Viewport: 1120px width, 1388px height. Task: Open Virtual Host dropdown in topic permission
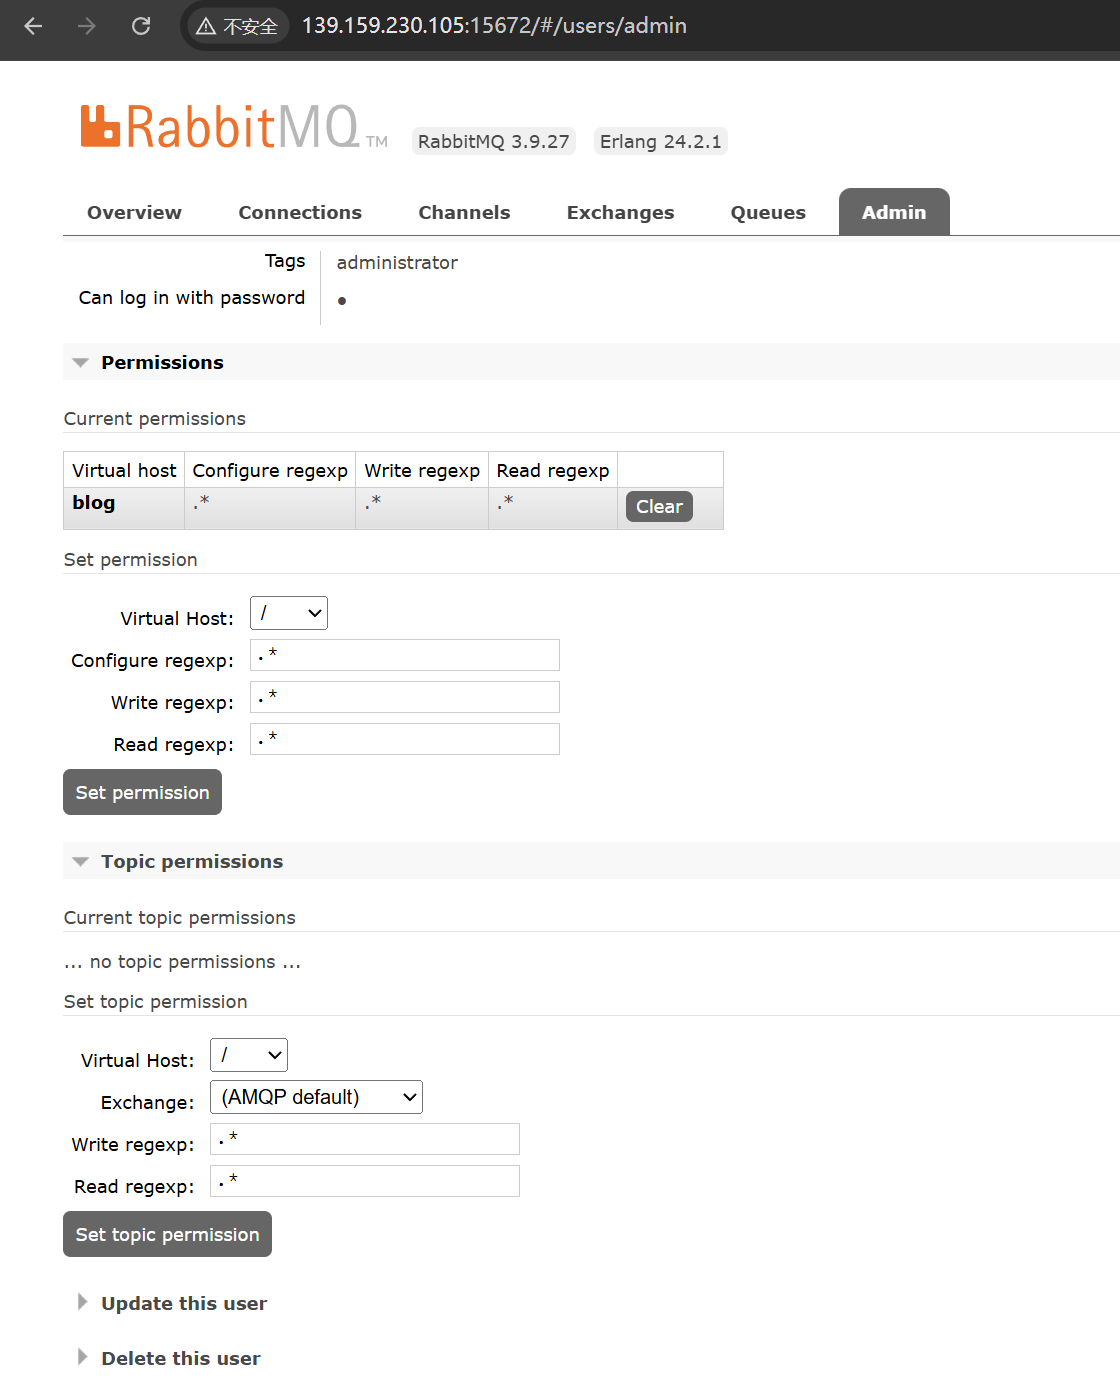coord(249,1055)
